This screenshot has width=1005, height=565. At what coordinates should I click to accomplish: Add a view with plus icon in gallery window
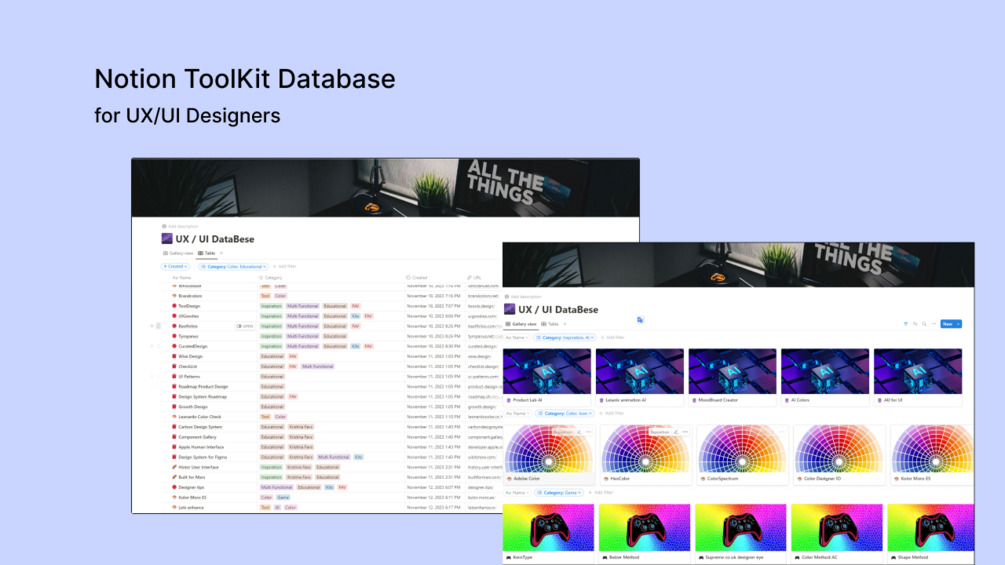coord(565,324)
